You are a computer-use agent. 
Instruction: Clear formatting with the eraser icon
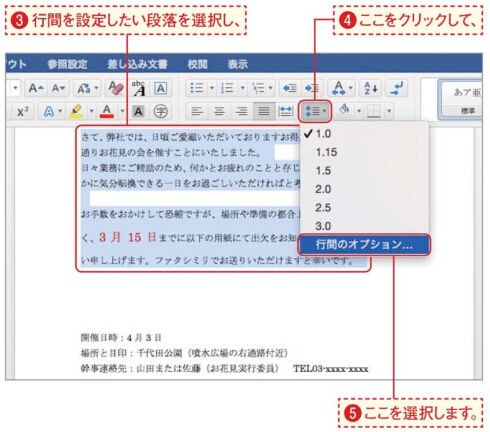point(116,88)
